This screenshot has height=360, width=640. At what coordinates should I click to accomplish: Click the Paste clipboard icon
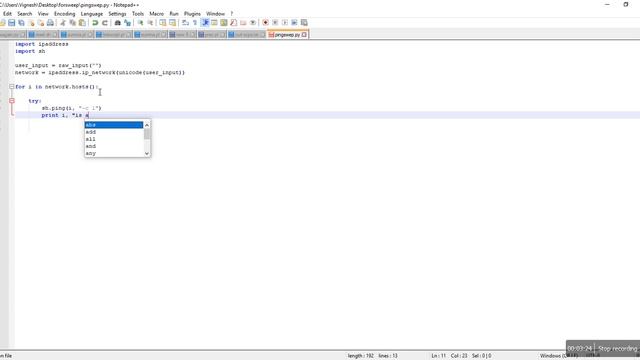[82, 23]
